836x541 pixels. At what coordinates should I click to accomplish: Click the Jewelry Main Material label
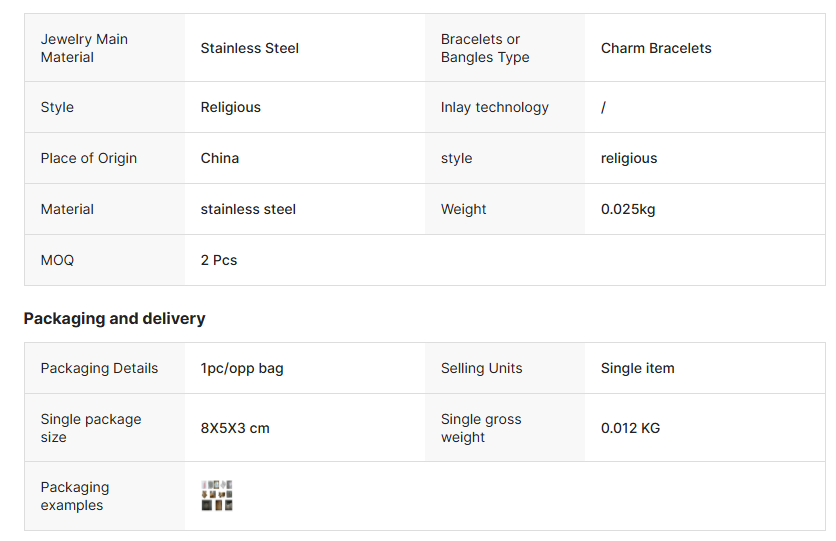tap(84, 48)
